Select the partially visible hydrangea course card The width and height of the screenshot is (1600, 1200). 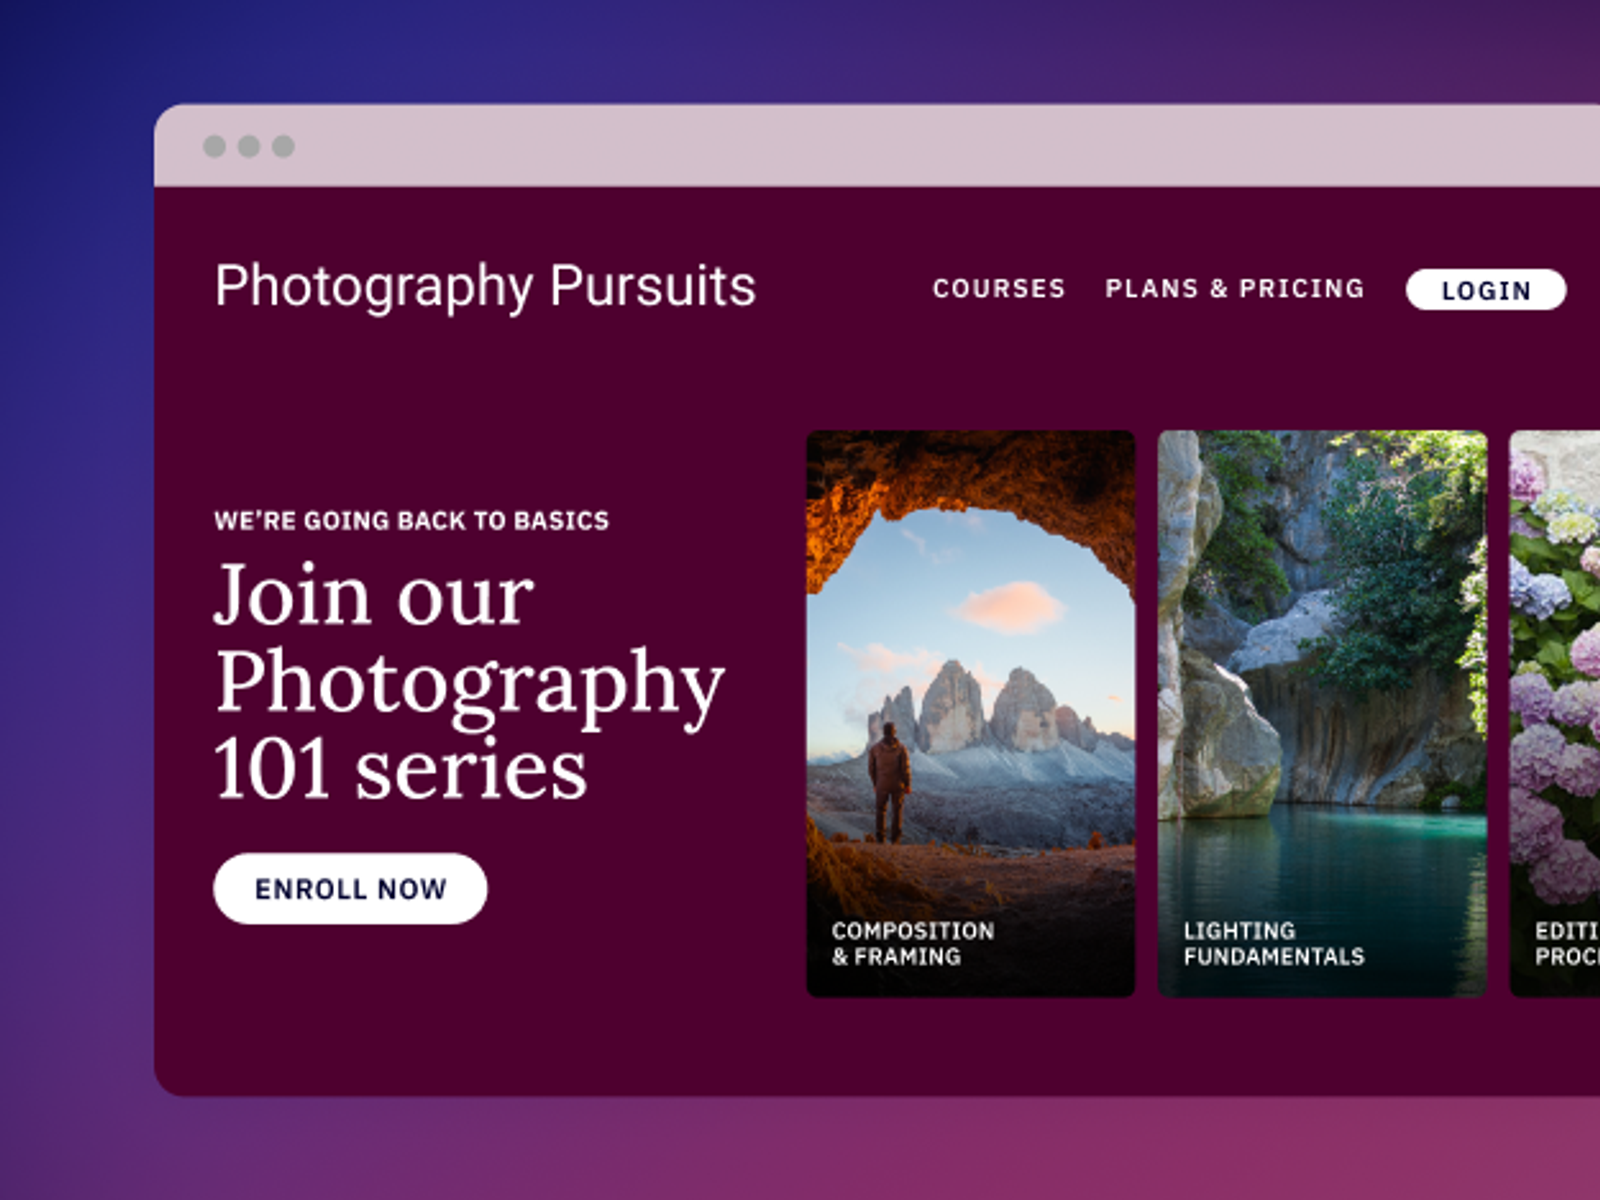(x=1556, y=700)
